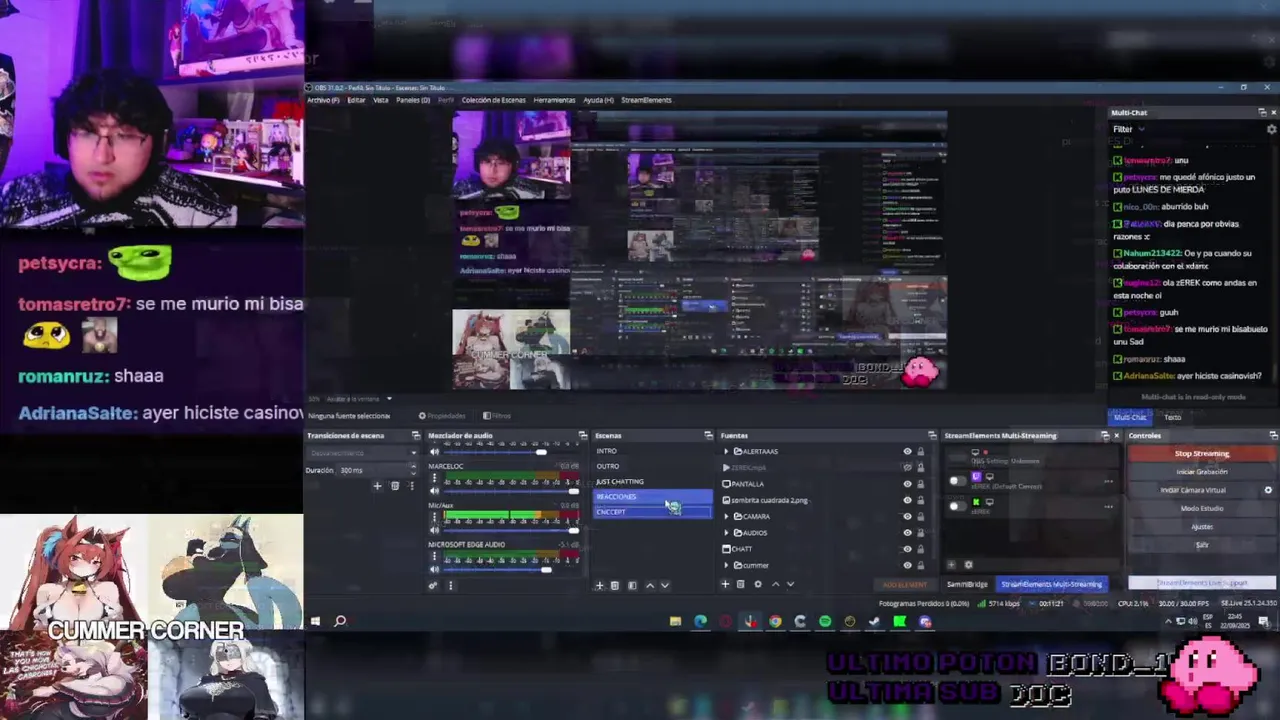Screen dimensions: 1280x720
Task: Open the Colección de Escenas menu
Action: 493,100
